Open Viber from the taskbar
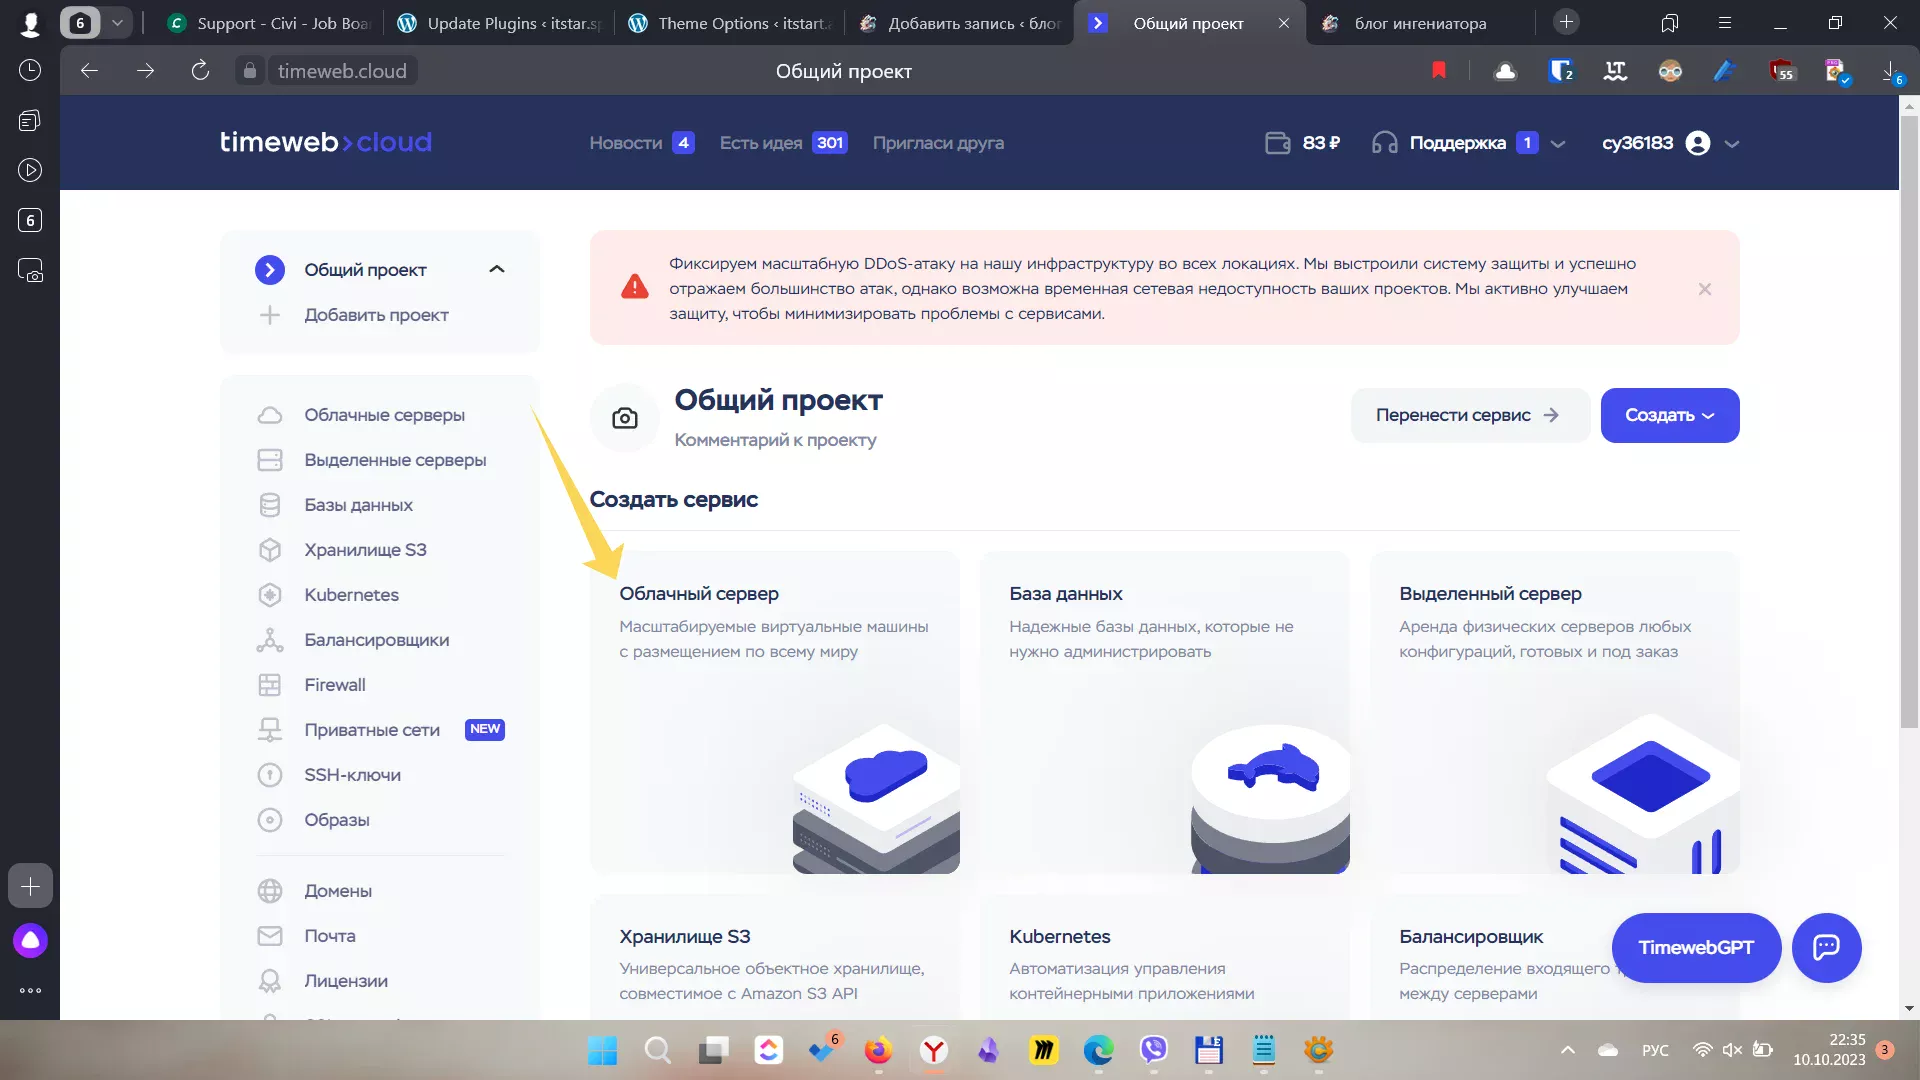Viewport: 1920px width, 1080px height. click(x=1153, y=1050)
